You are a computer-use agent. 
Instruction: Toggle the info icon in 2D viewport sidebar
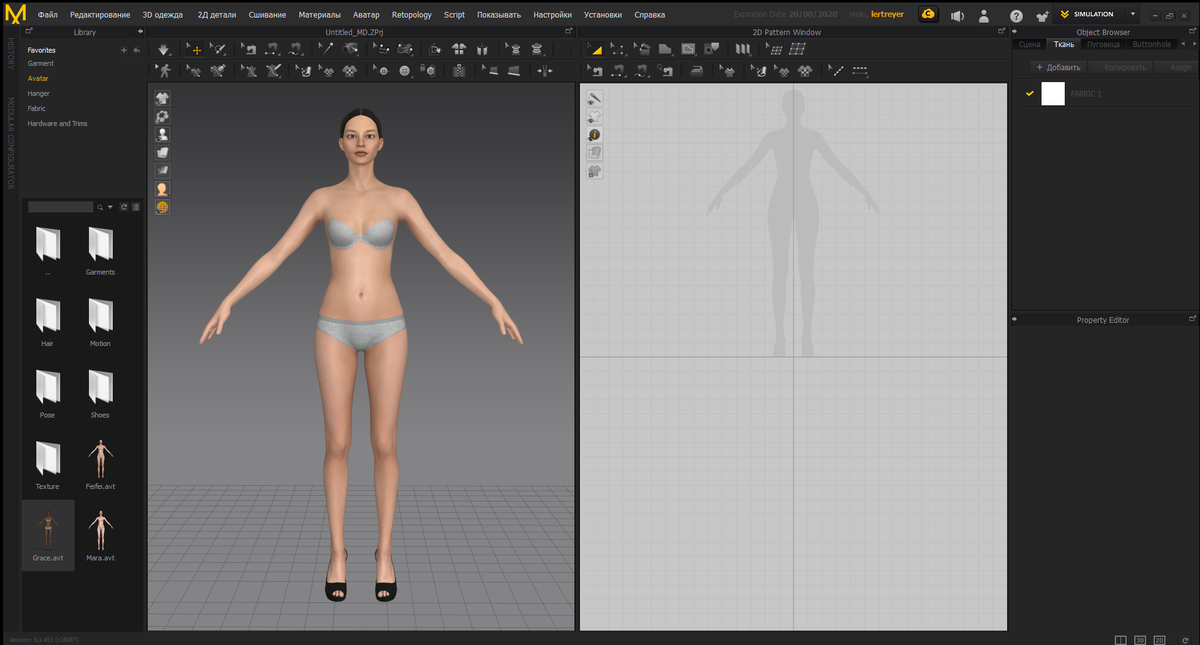[x=594, y=134]
